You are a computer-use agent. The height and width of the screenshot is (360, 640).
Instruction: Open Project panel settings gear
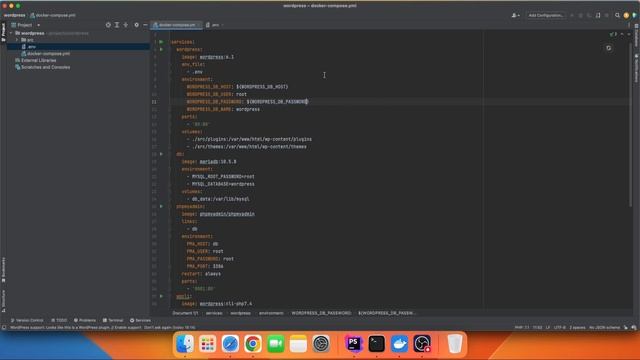(x=136, y=25)
